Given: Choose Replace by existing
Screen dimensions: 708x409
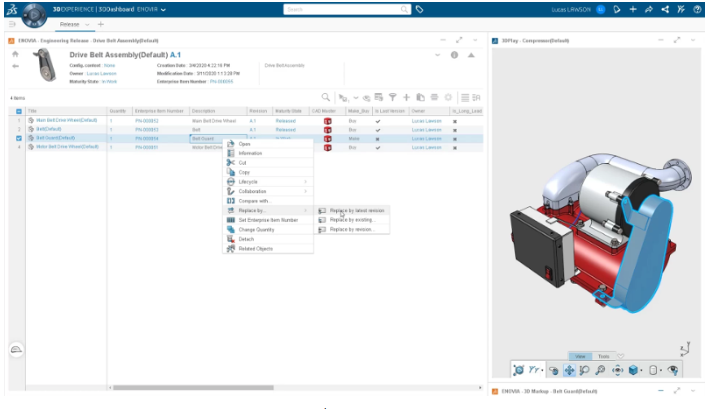Looking at the screenshot, I should [x=352, y=220].
